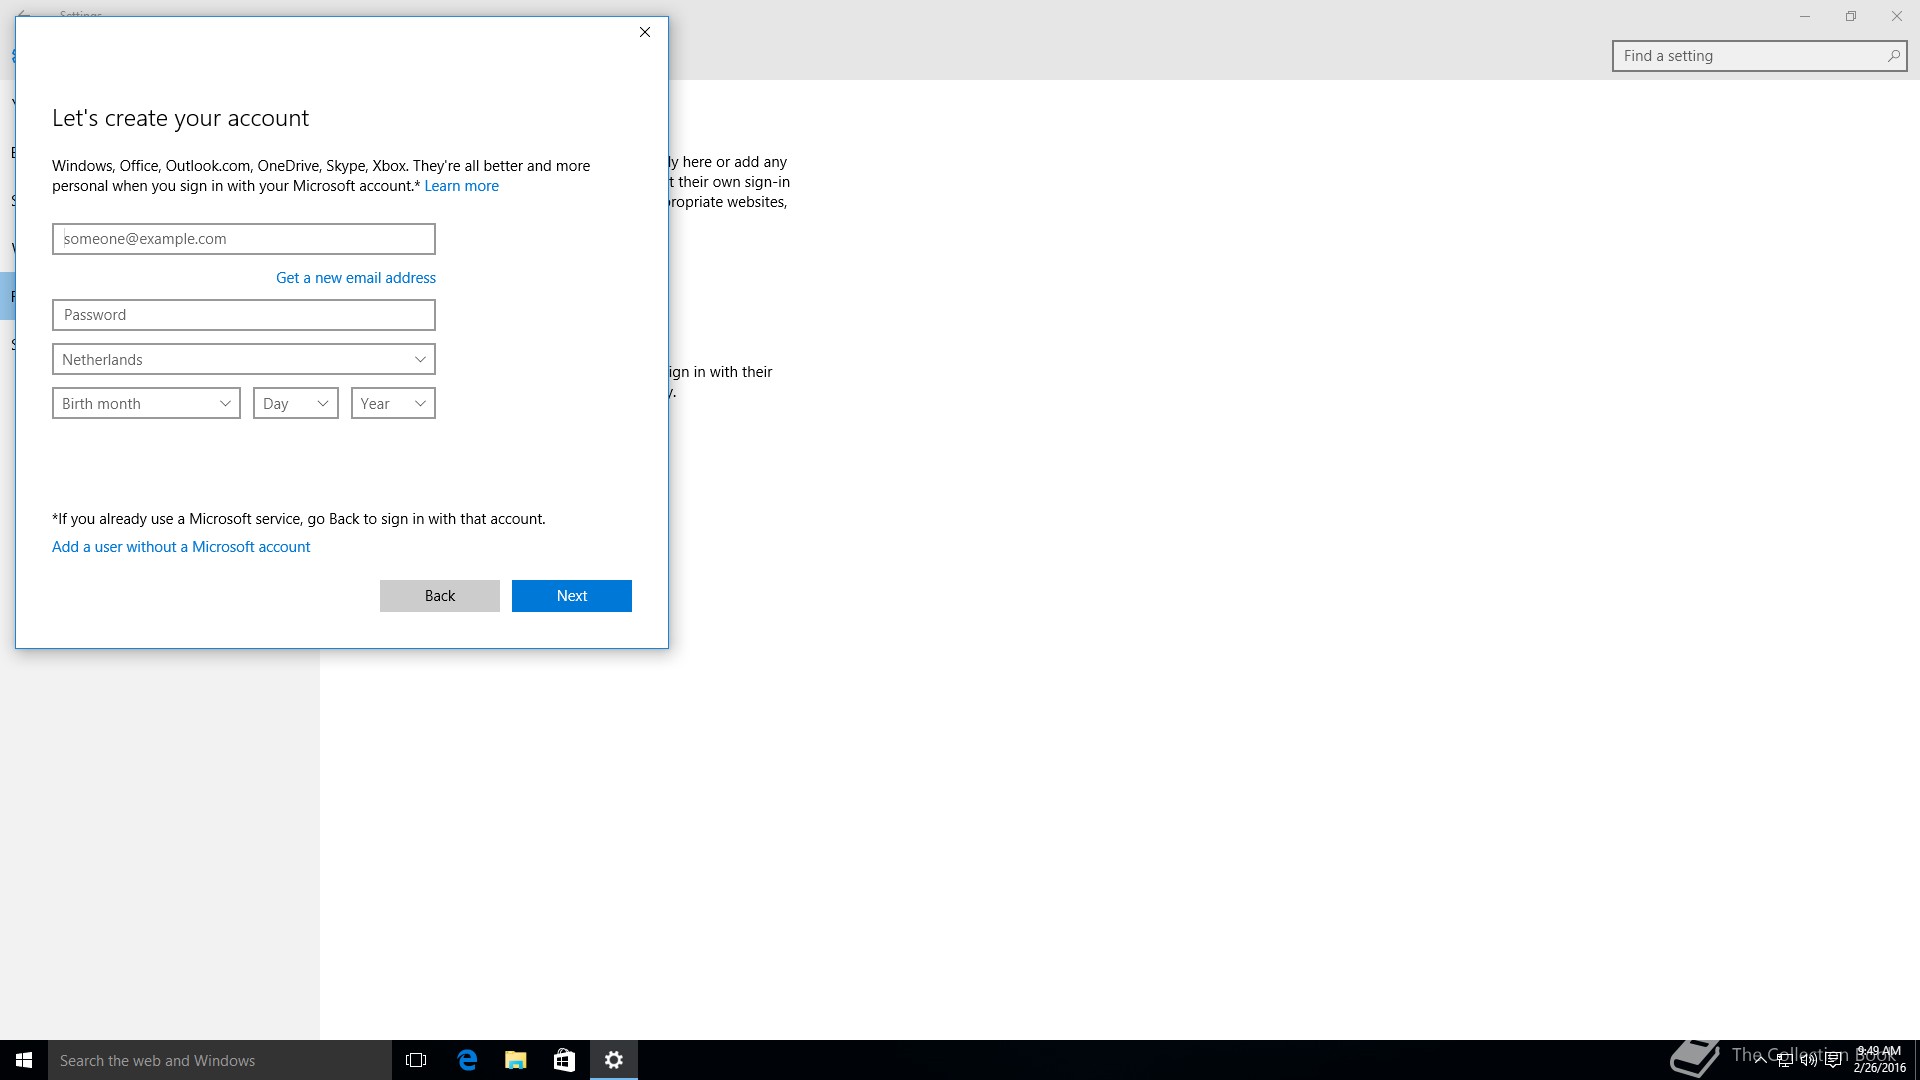The width and height of the screenshot is (1920, 1080).
Task: Click 'Add a user without a Microsoft account'
Action: (x=181, y=547)
